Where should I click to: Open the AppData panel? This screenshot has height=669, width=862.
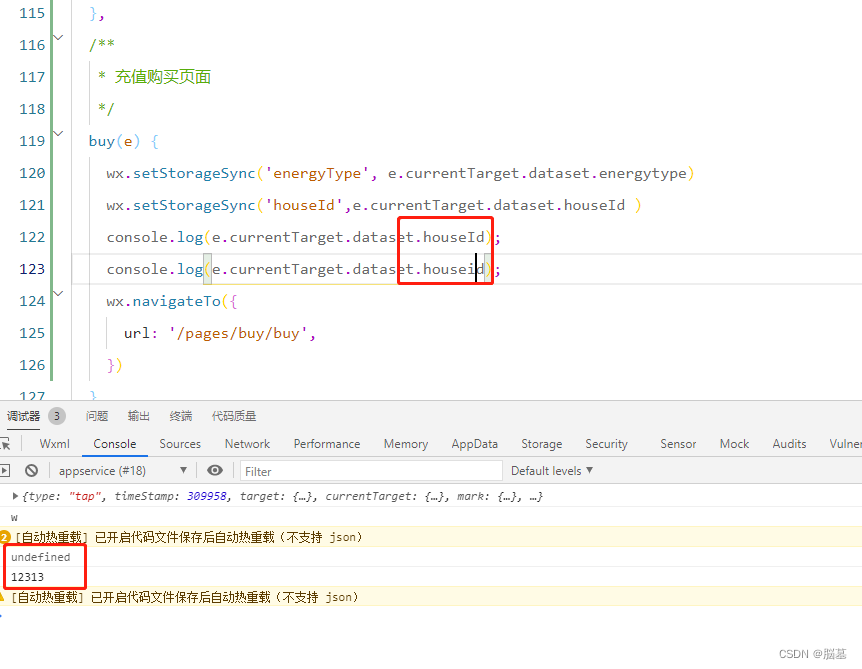pyautogui.click(x=474, y=444)
